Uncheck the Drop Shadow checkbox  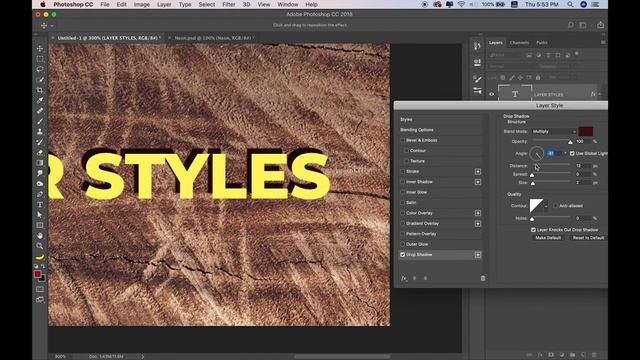tap(402, 255)
